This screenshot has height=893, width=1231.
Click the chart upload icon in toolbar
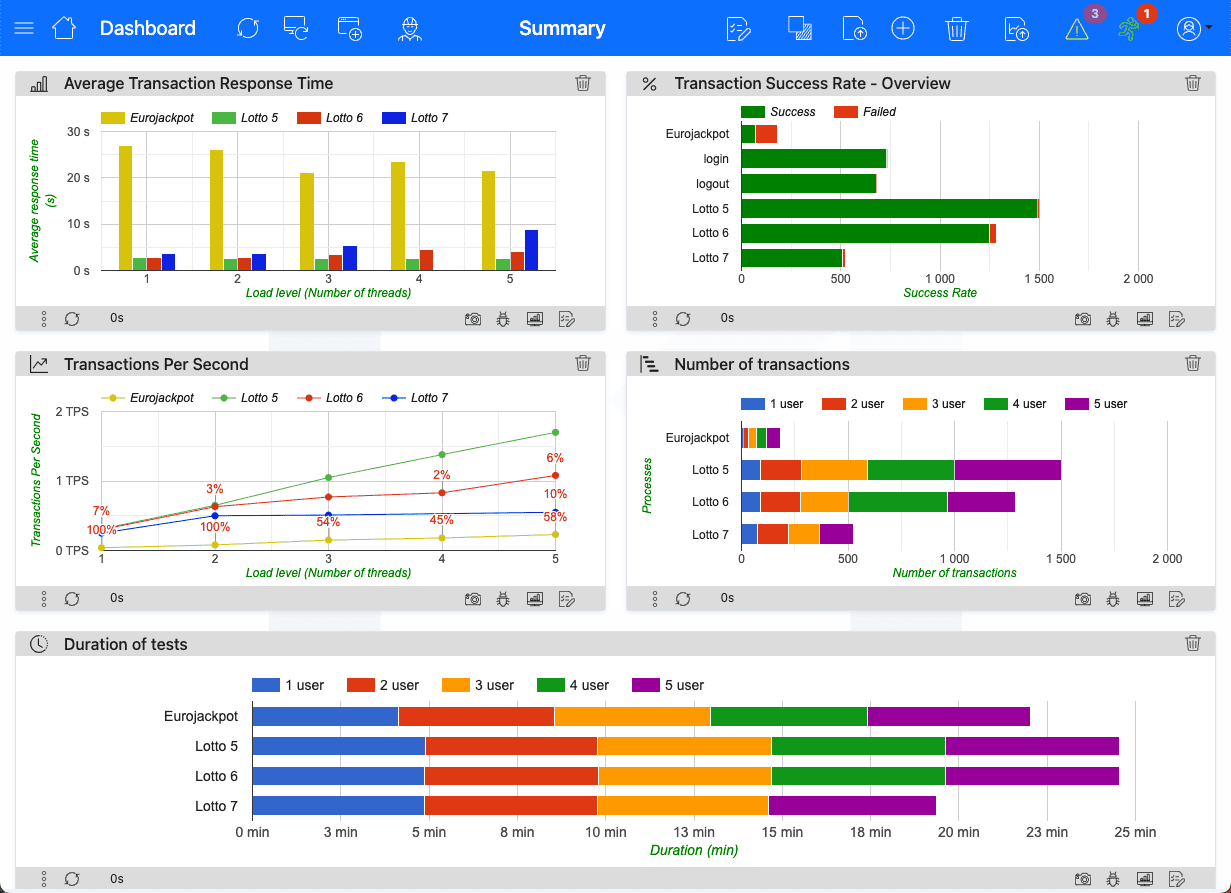click(x=1017, y=28)
